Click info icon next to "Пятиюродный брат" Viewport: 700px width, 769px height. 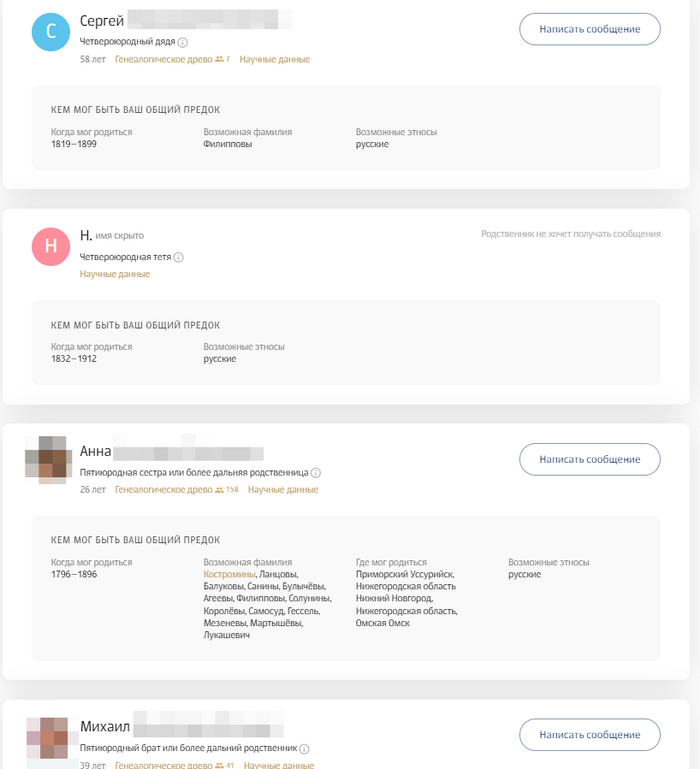click(x=304, y=747)
